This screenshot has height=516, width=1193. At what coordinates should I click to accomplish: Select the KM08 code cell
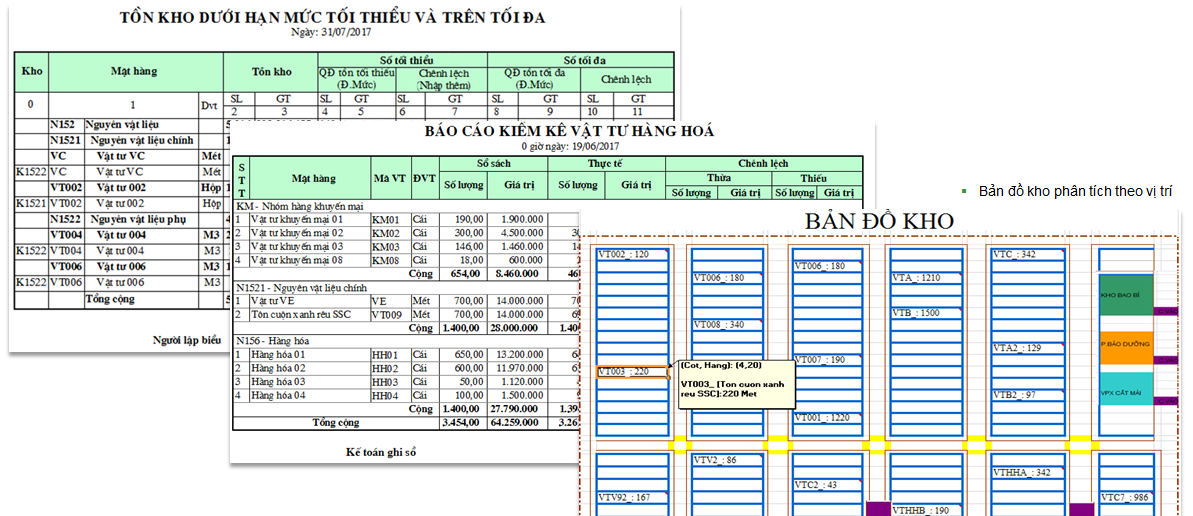390,260
